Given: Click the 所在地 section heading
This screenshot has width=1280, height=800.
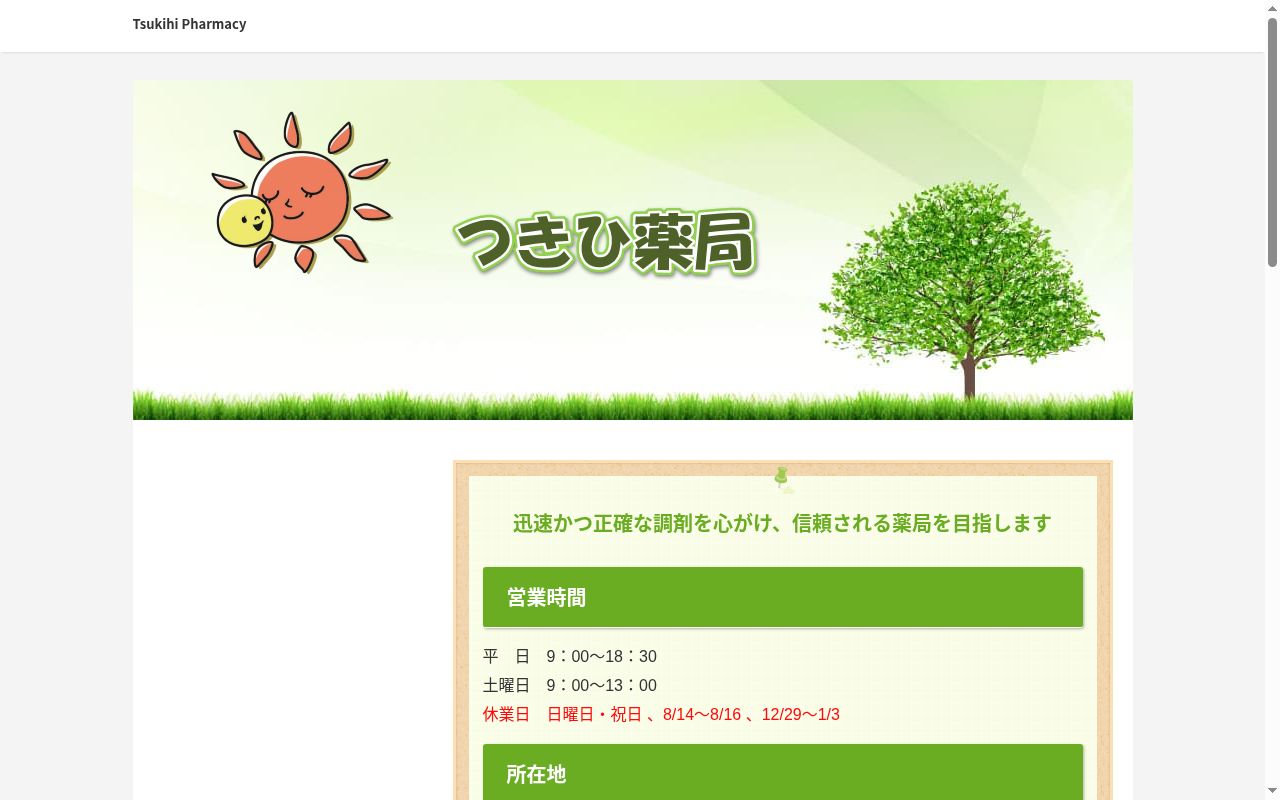Looking at the screenshot, I should [x=783, y=772].
